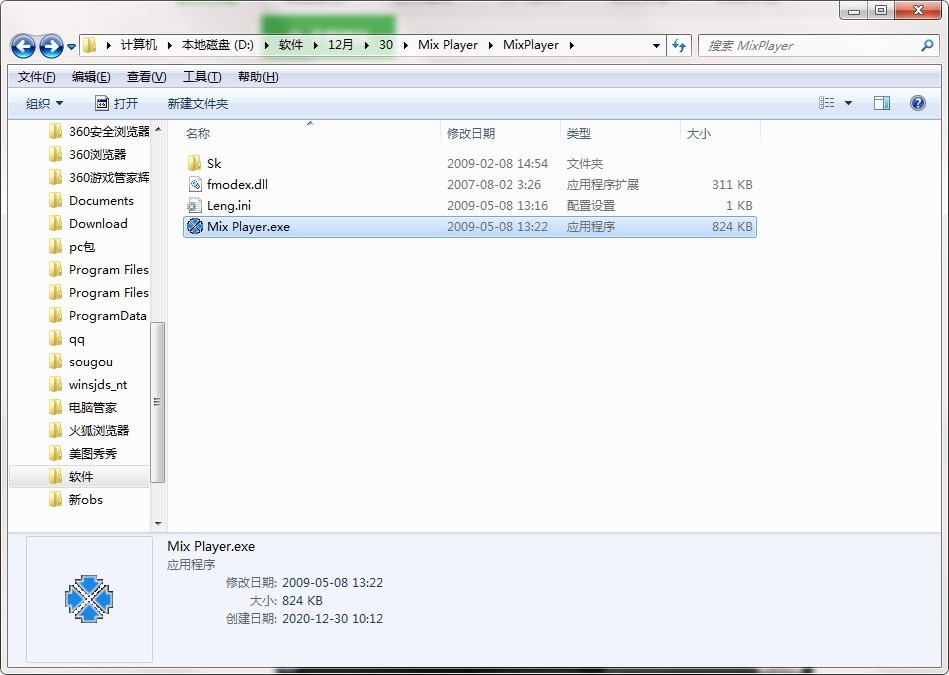The width and height of the screenshot is (949, 675).
Task: Click the Sk folder name
Action: 214,163
